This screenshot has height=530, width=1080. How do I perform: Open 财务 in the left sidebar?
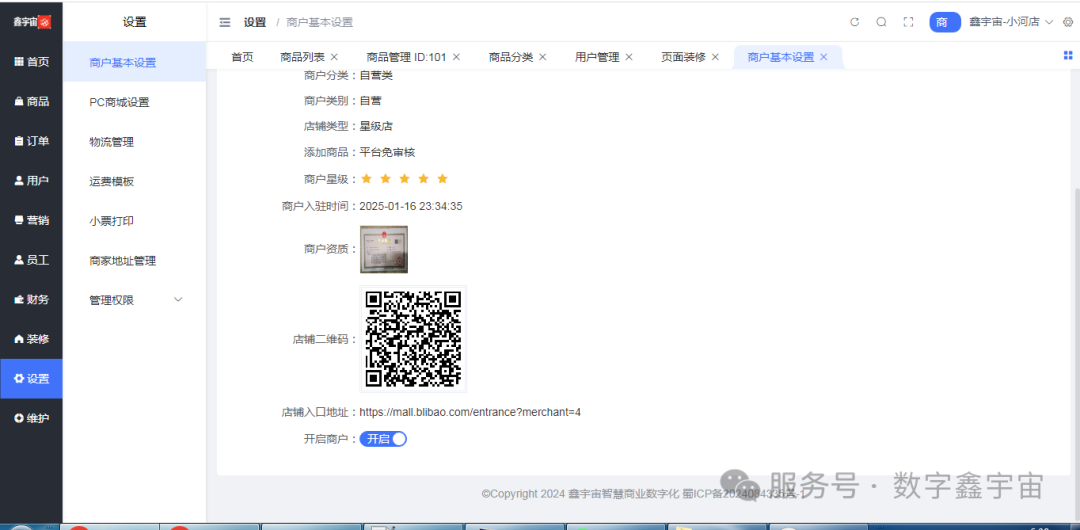coord(31,299)
